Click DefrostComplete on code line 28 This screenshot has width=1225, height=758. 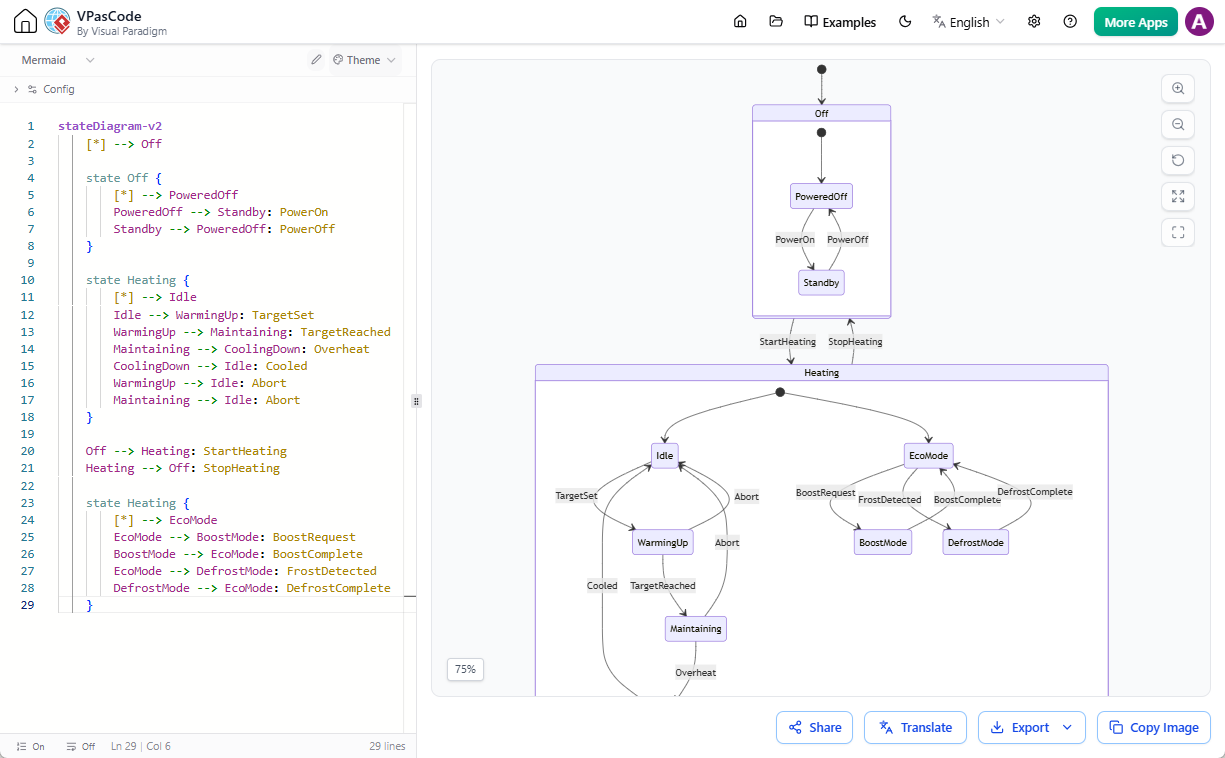click(338, 588)
